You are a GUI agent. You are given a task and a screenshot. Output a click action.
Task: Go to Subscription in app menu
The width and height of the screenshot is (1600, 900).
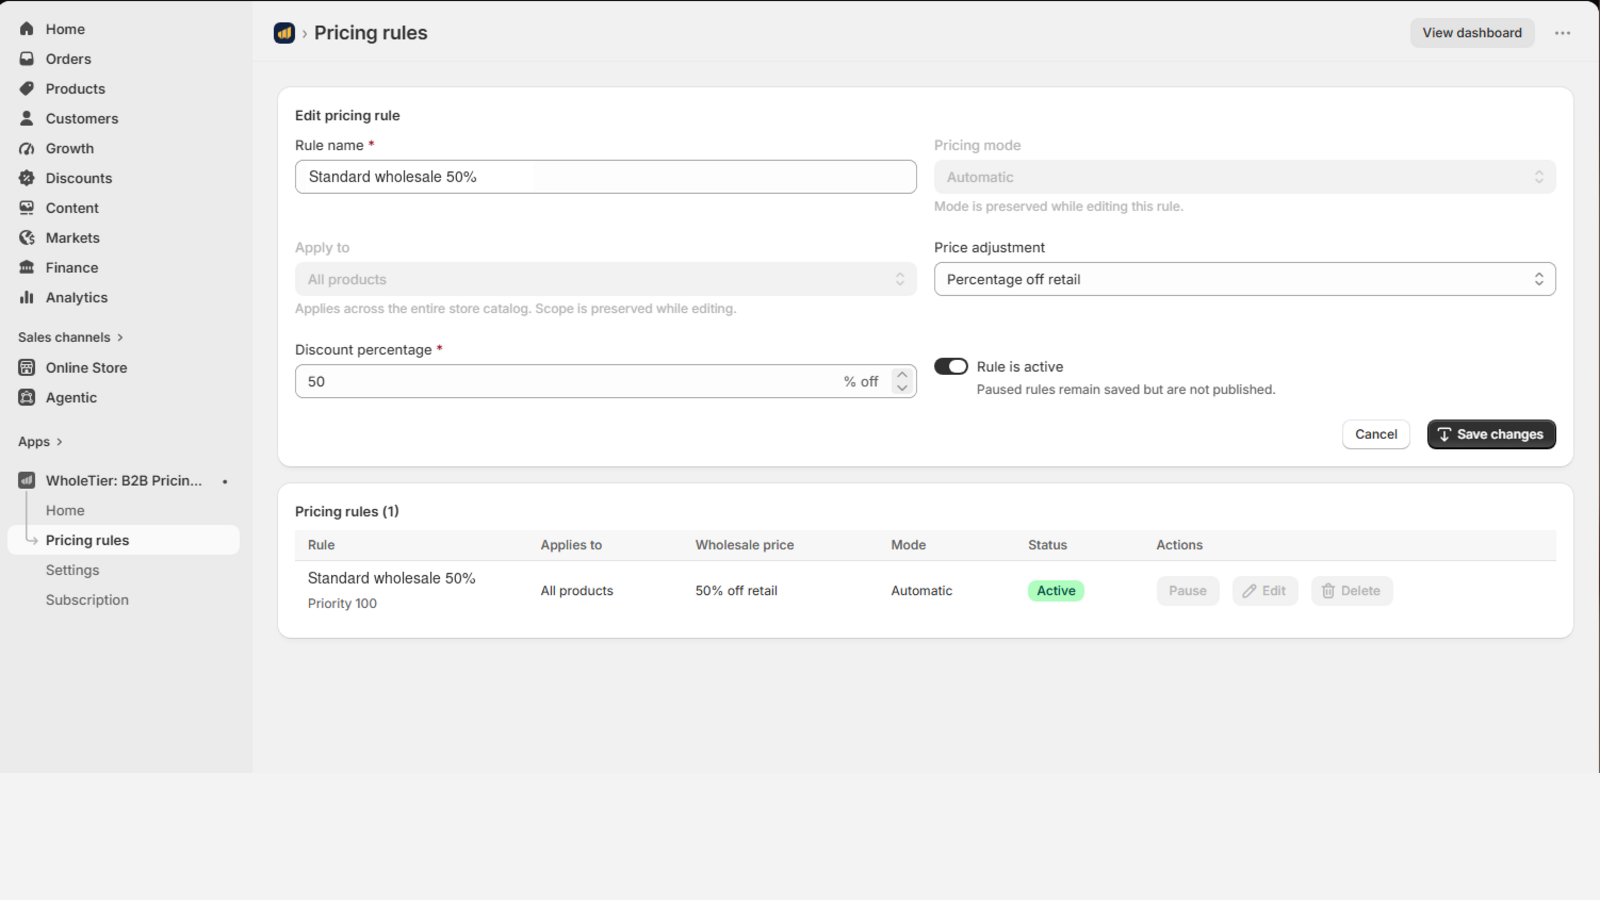[x=87, y=600]
